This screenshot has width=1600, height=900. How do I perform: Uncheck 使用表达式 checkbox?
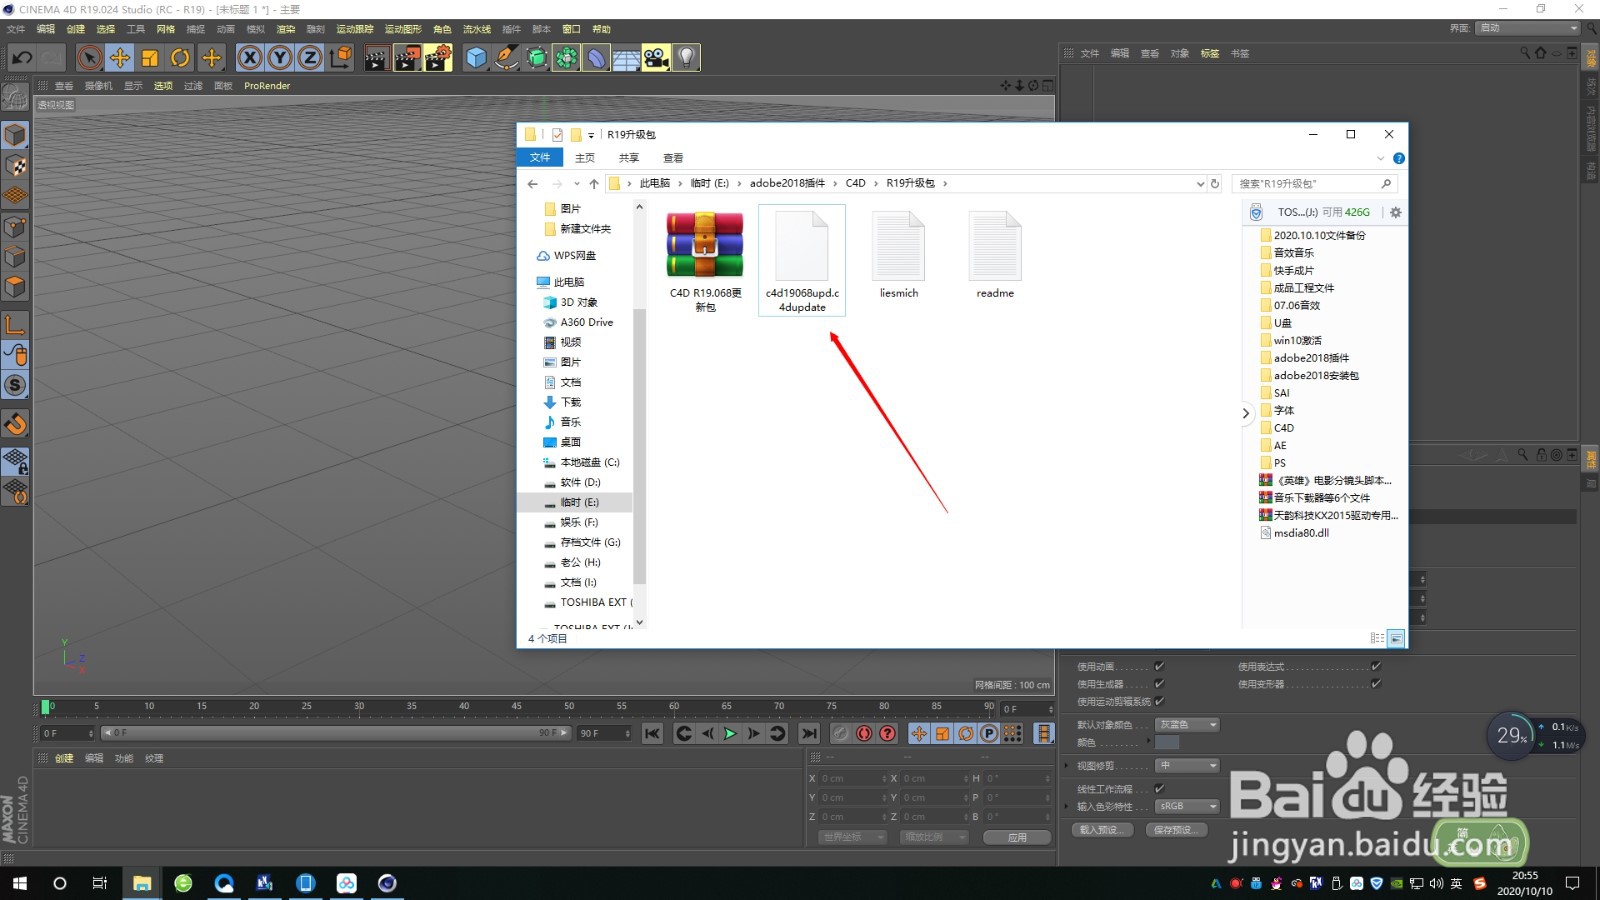coord(1376,666)
